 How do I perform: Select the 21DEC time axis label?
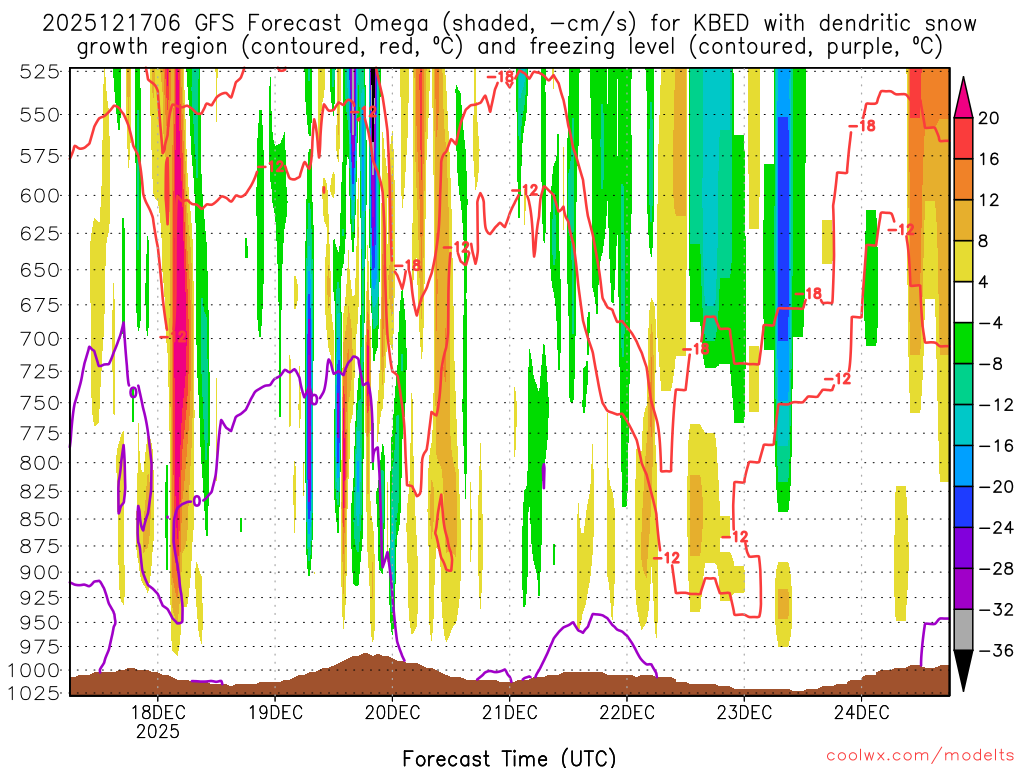[509, 712]
